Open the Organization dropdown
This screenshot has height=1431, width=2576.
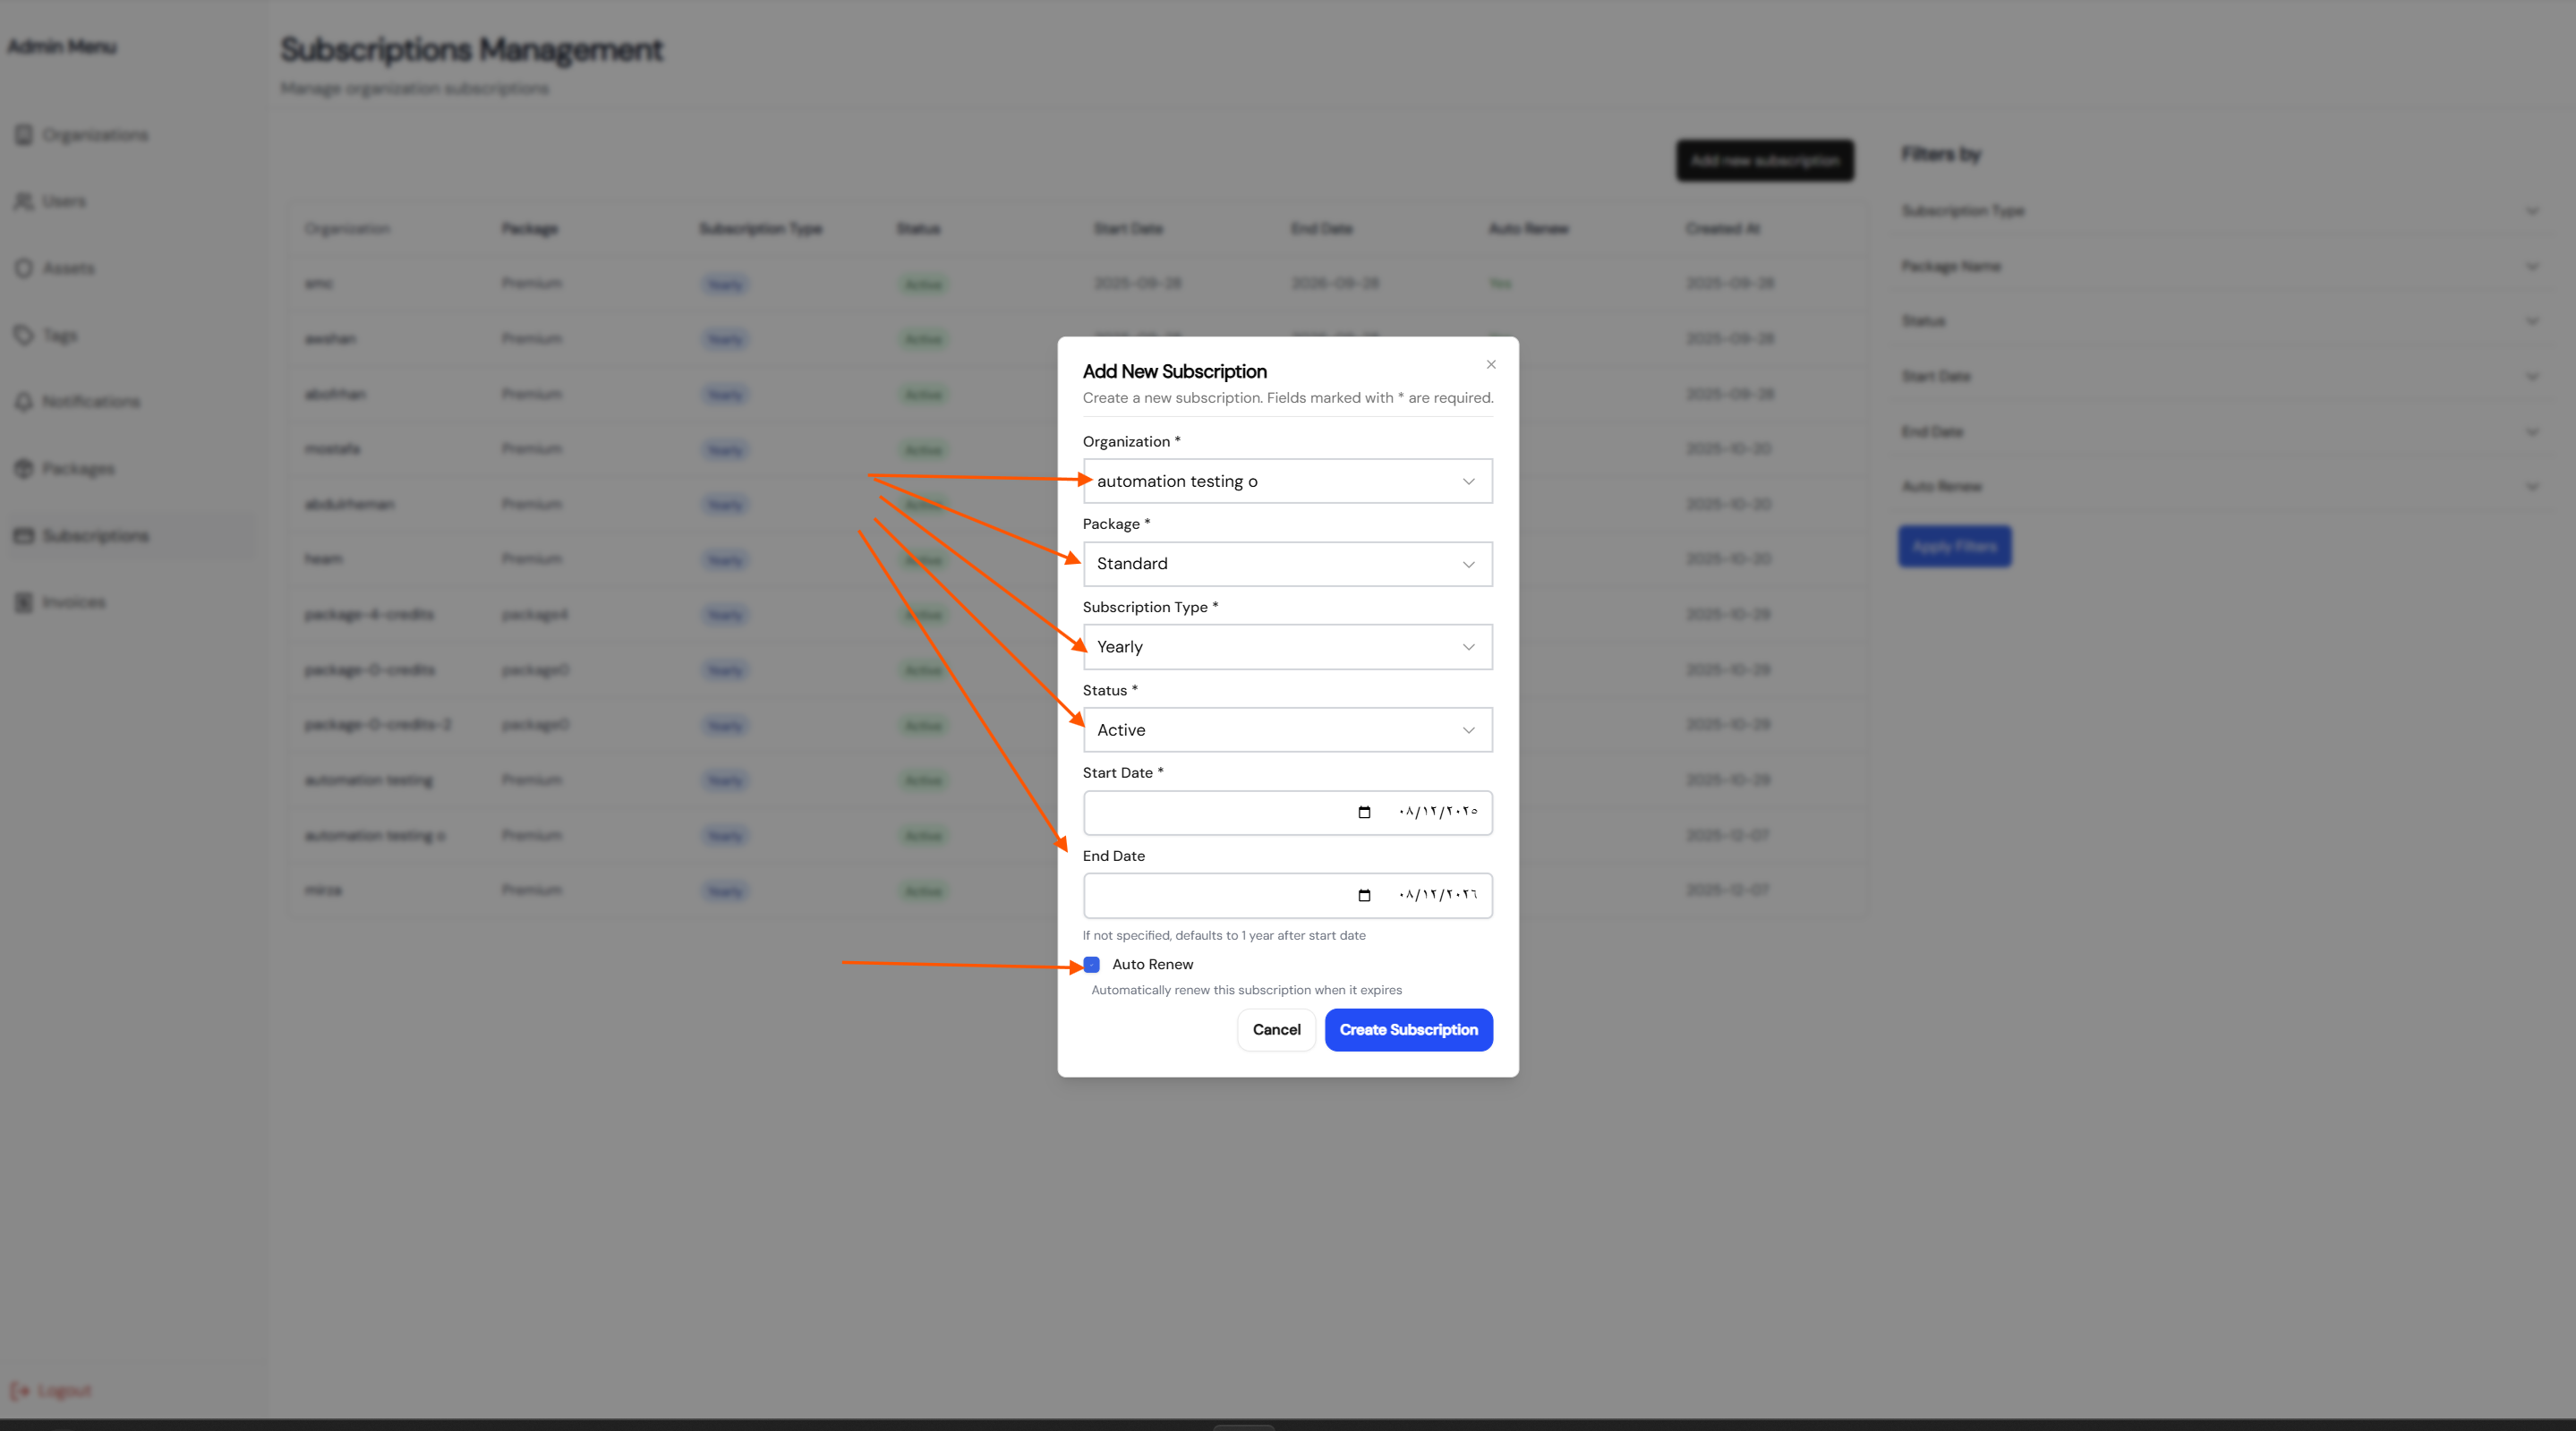click(1287, 481)
